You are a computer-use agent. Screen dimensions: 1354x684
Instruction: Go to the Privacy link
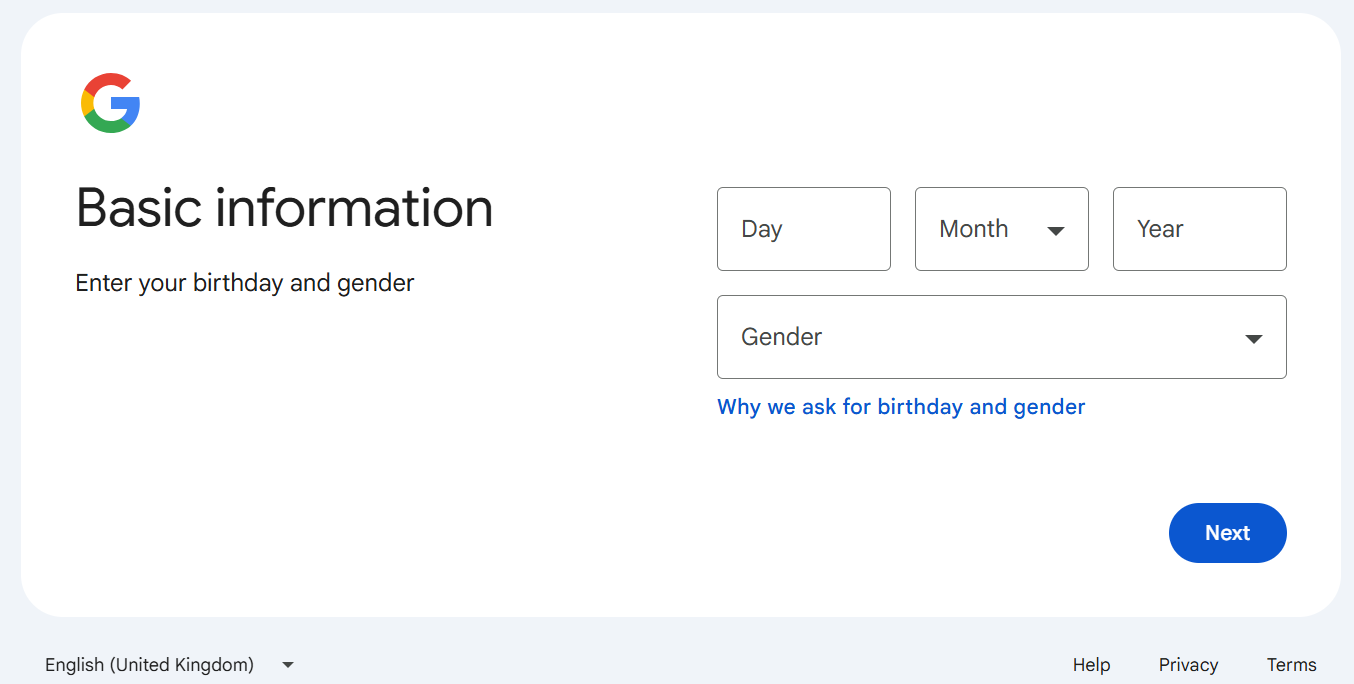[x=1188, y=665]
